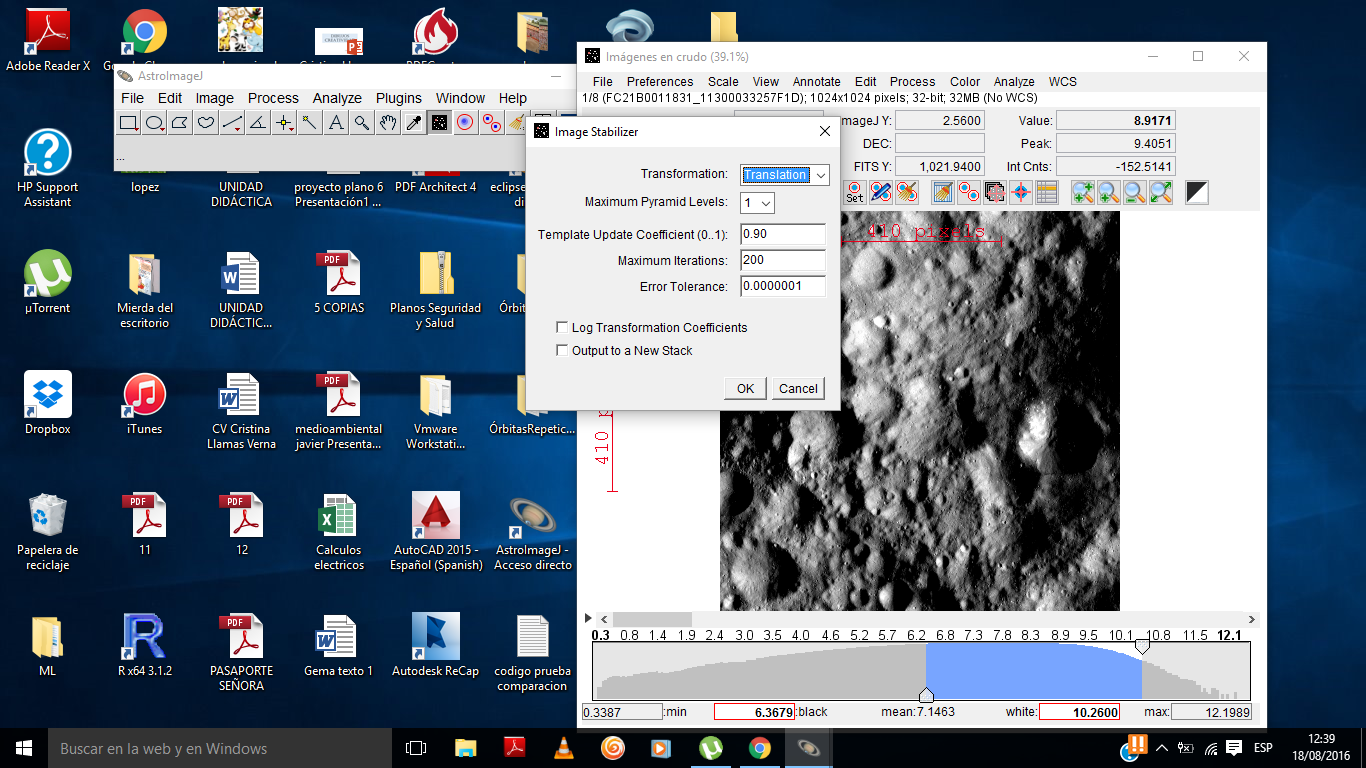Open the WCS menu in image window

(x=1062, y=82)
